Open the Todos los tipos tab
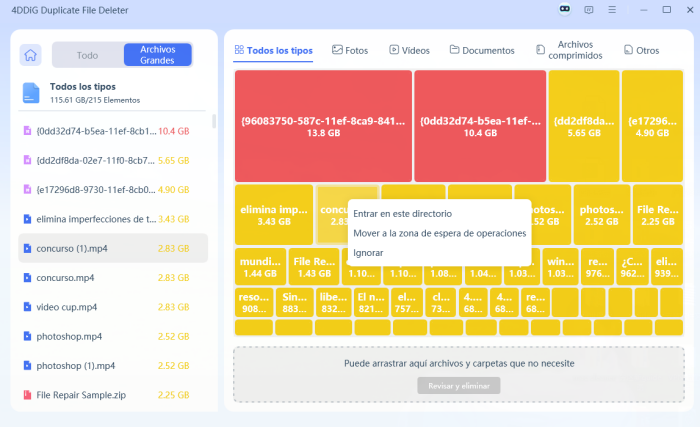700x427 pixels. (273, 50)
